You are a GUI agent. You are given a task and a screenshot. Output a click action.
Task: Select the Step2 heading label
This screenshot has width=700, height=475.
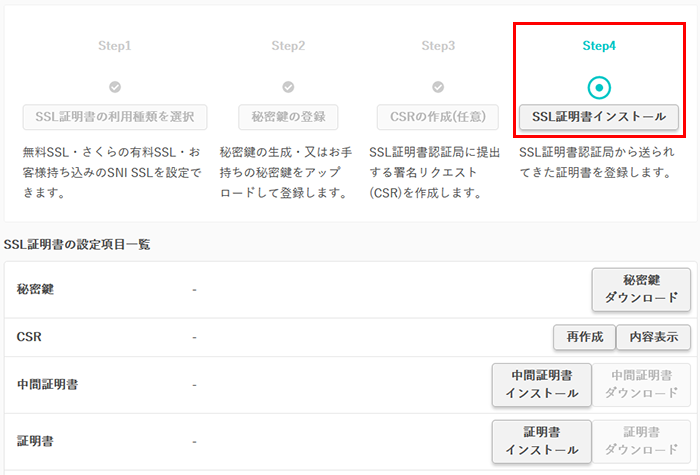point(288,46)
